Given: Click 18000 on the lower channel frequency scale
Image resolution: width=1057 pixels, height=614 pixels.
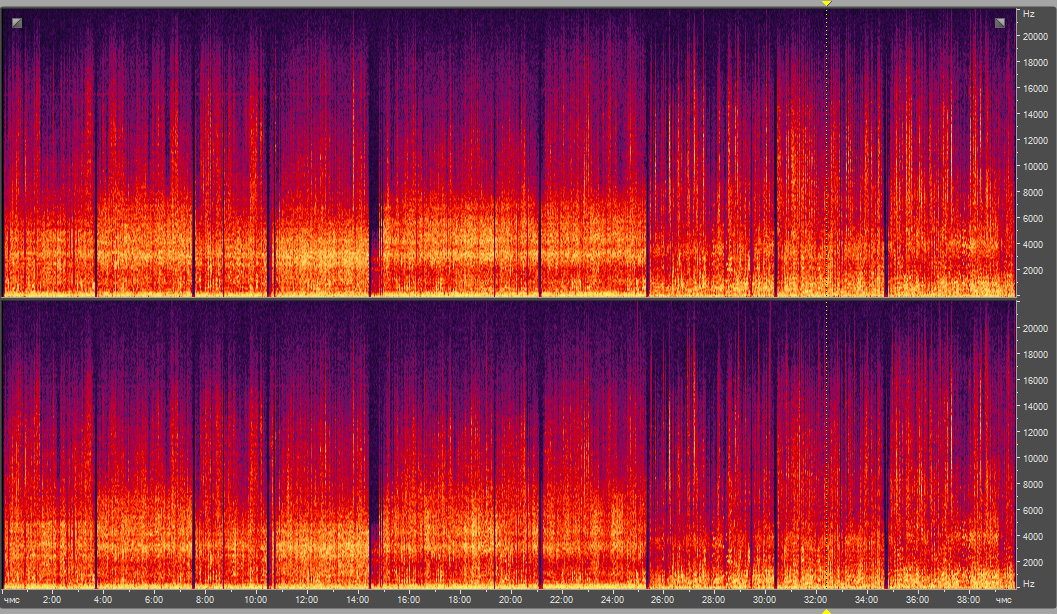Looking at the screenshot, I should point(1035,355).
